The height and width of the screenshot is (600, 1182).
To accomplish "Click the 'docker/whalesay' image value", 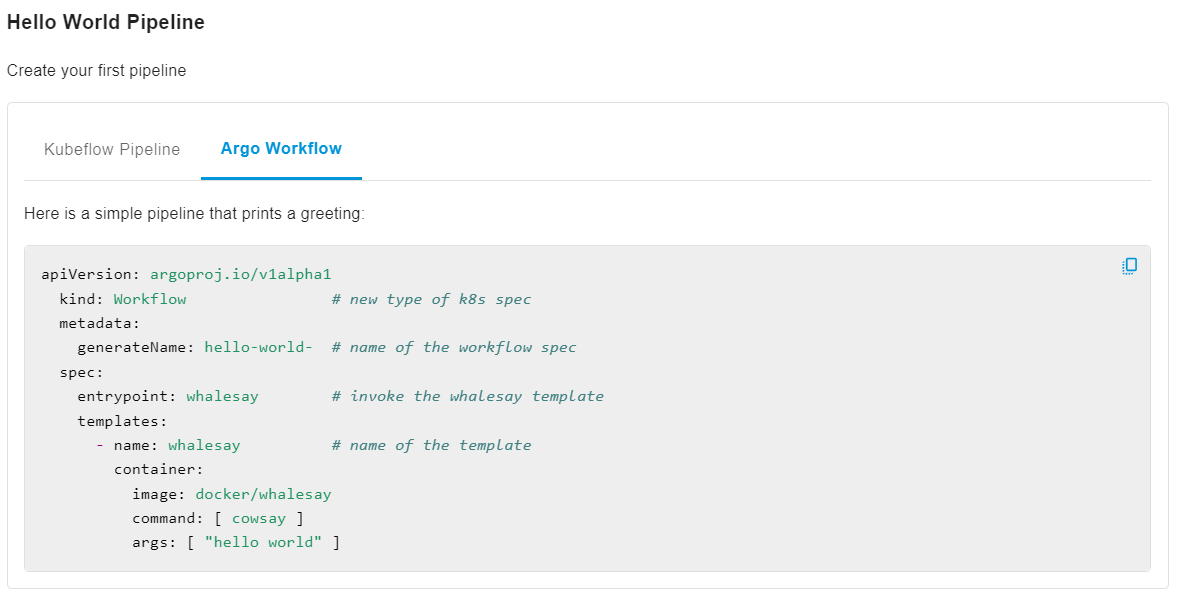I will click(263, 494).
